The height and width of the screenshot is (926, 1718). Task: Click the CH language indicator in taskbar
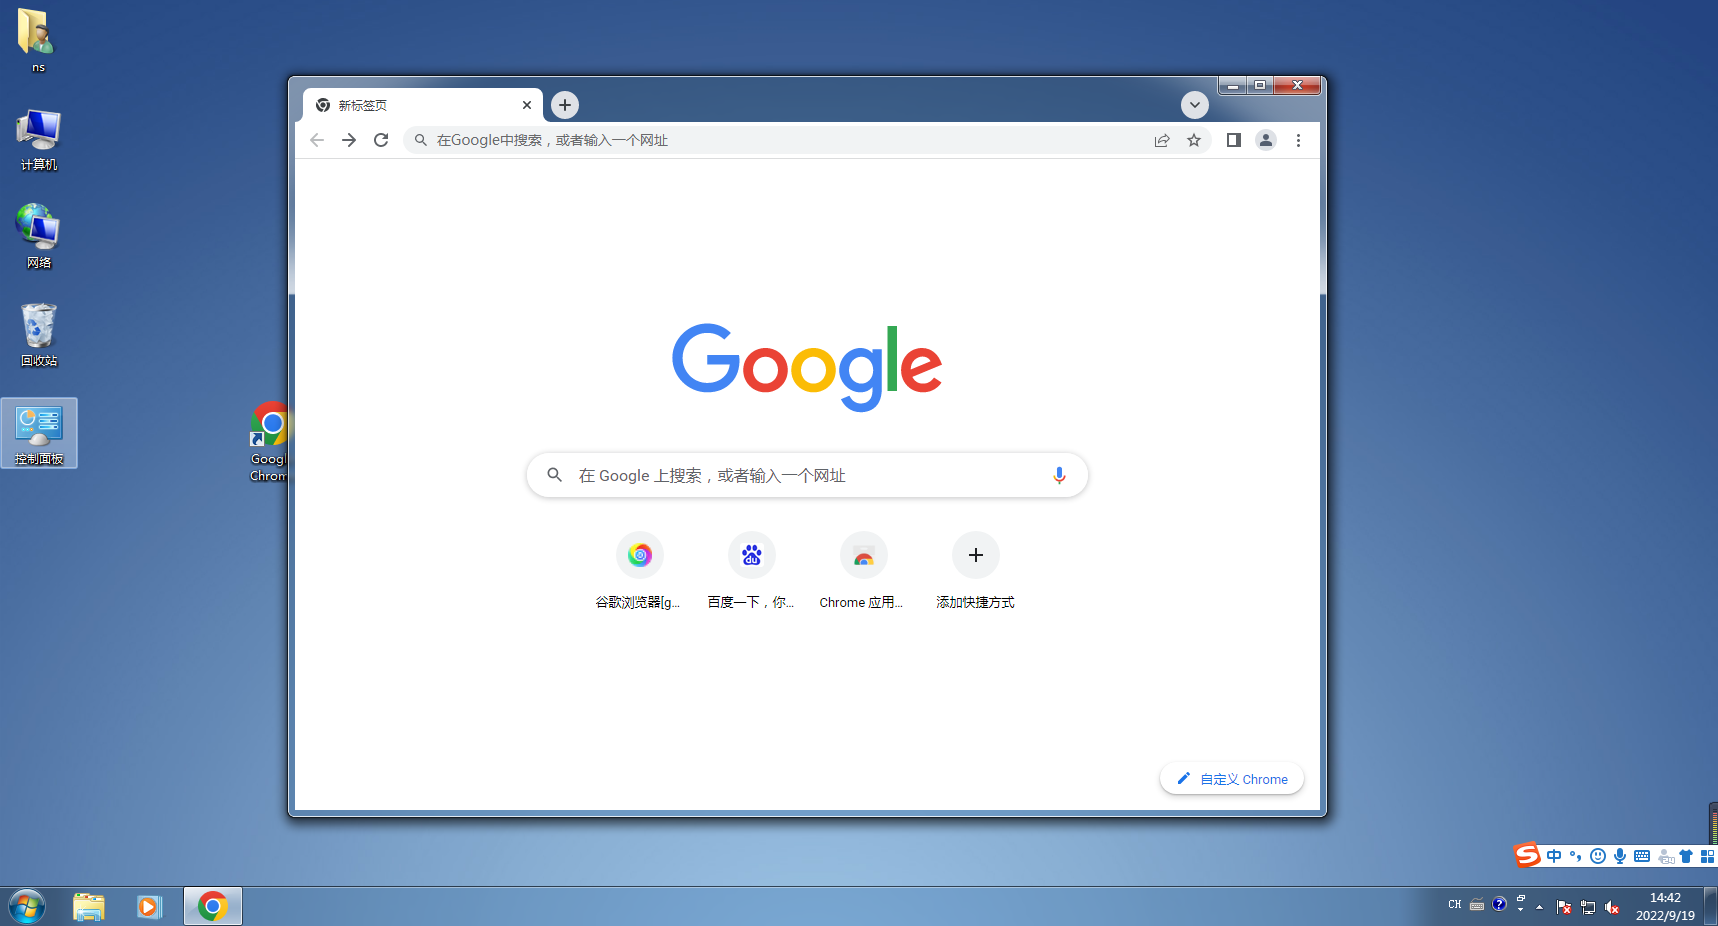point(1455,904)
